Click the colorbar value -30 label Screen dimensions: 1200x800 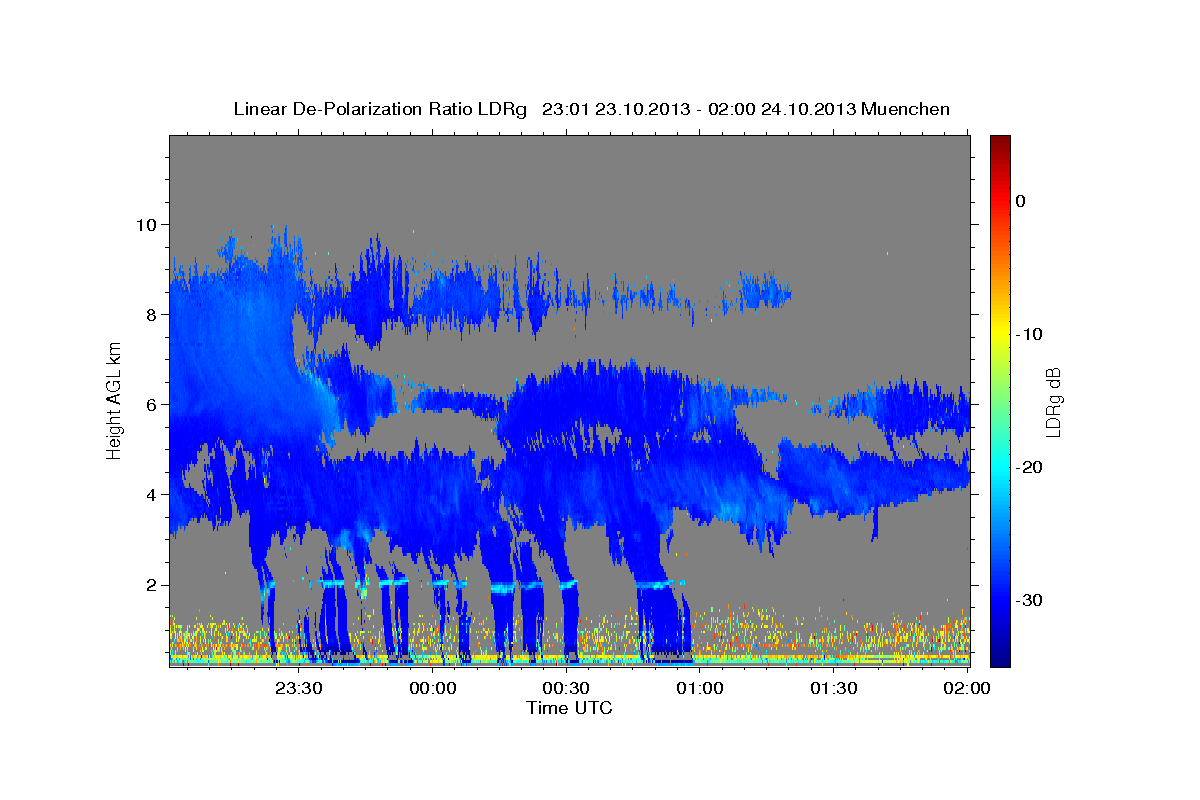point(1028,600)
